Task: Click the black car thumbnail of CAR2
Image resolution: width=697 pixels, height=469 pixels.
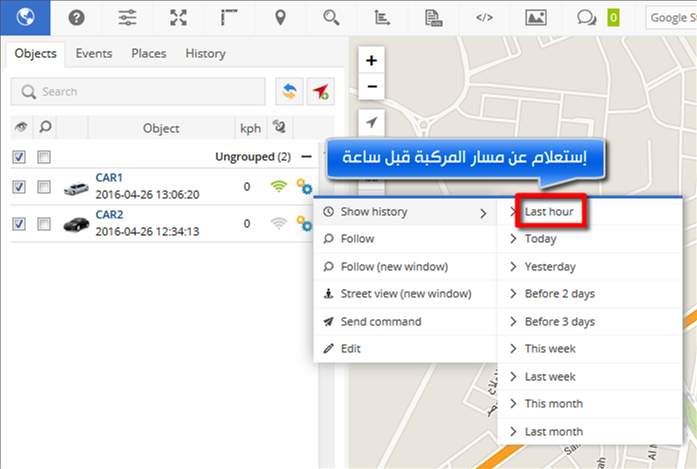Action: click(x=76, y=224)
